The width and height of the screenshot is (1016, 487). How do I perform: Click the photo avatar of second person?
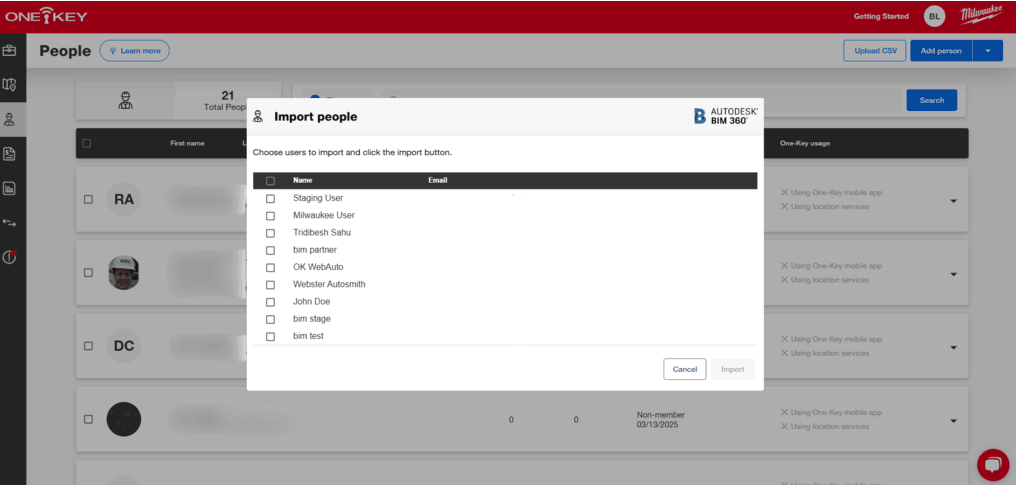click(x=124, y=273)
